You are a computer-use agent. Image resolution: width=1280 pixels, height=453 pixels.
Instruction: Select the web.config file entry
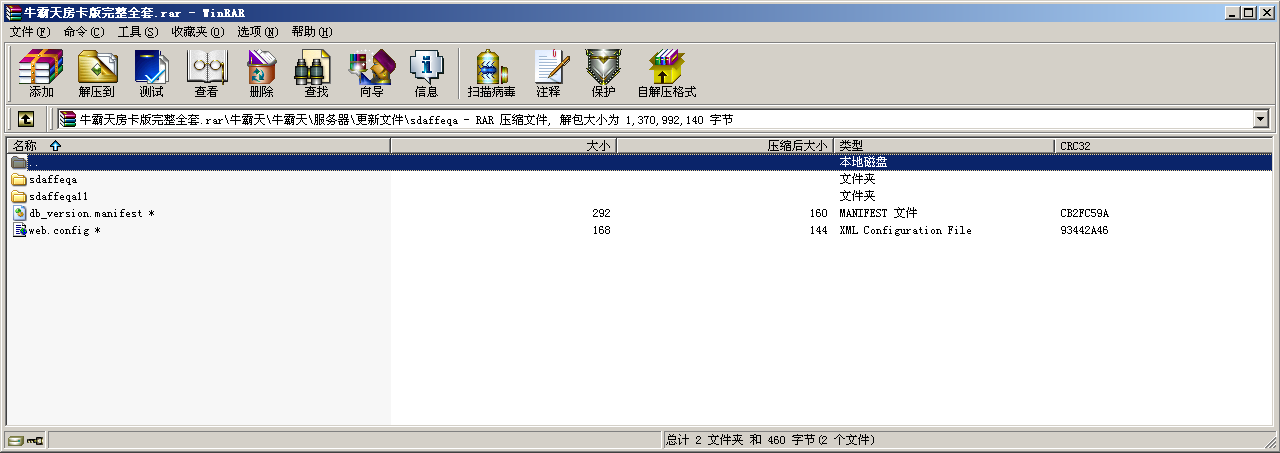pyautogui.click(x=58, y=231)
